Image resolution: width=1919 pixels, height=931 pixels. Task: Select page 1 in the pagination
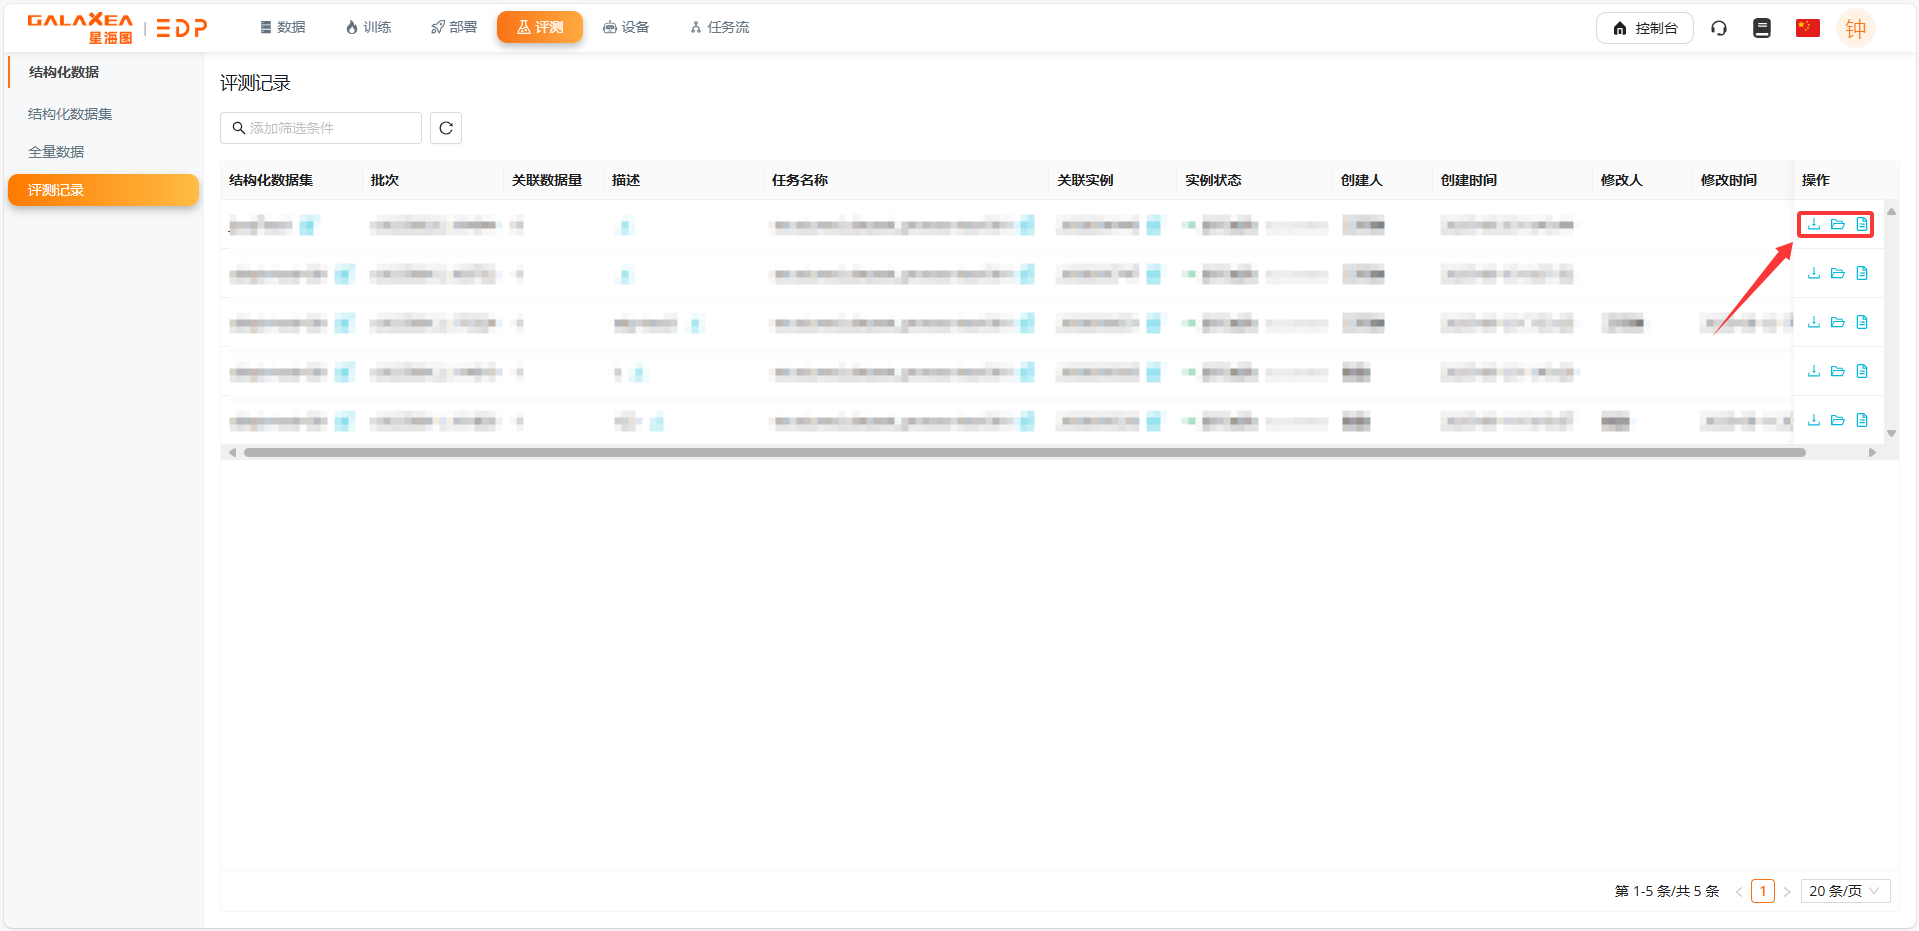1762,890
